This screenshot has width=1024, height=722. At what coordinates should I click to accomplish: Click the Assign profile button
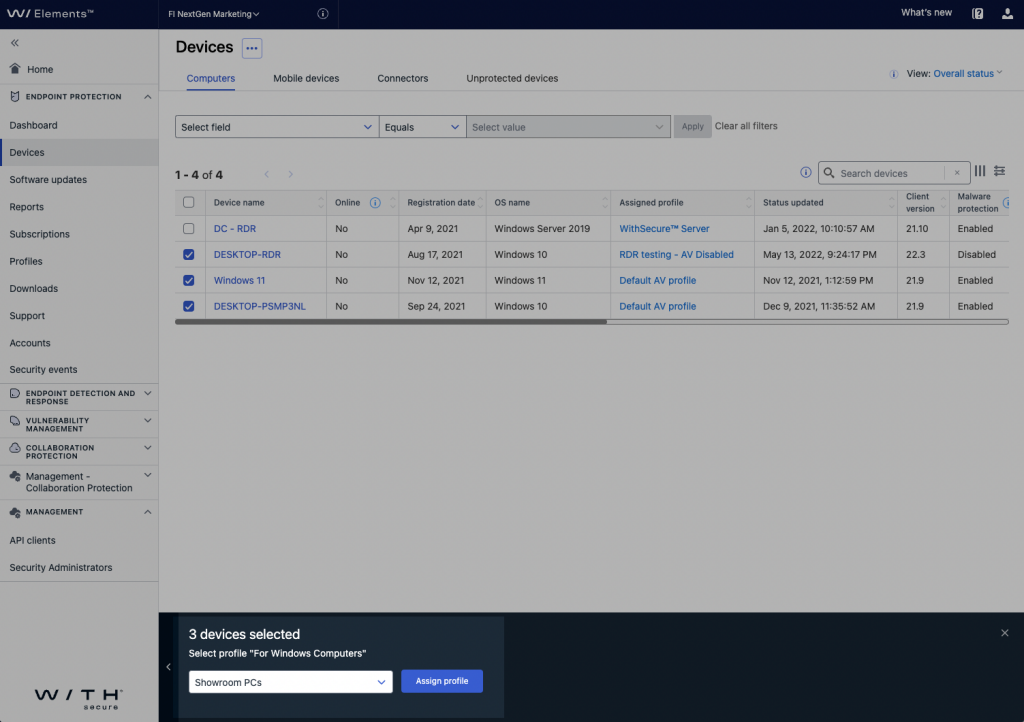(442, 681)
